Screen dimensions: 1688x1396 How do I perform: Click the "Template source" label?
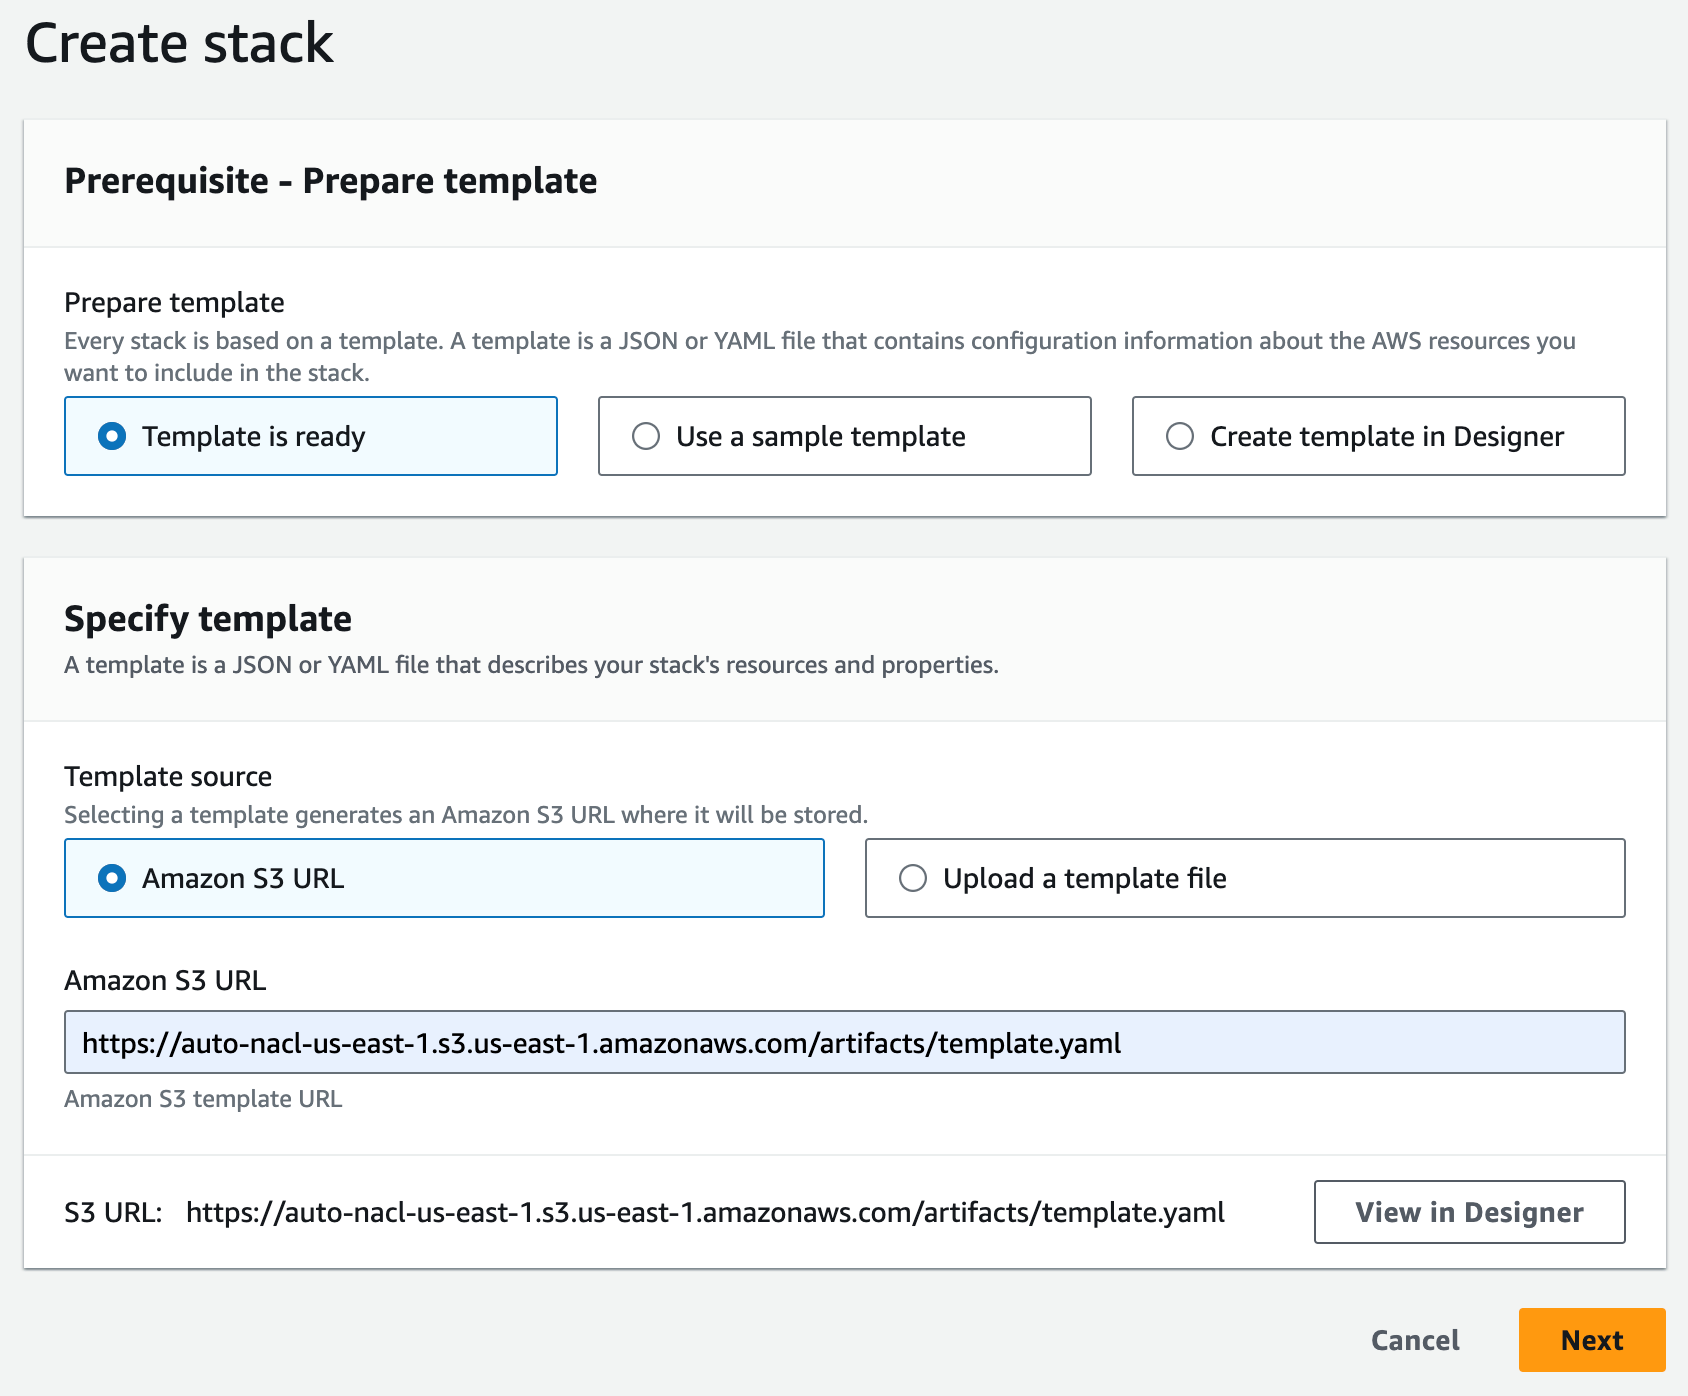167,776
